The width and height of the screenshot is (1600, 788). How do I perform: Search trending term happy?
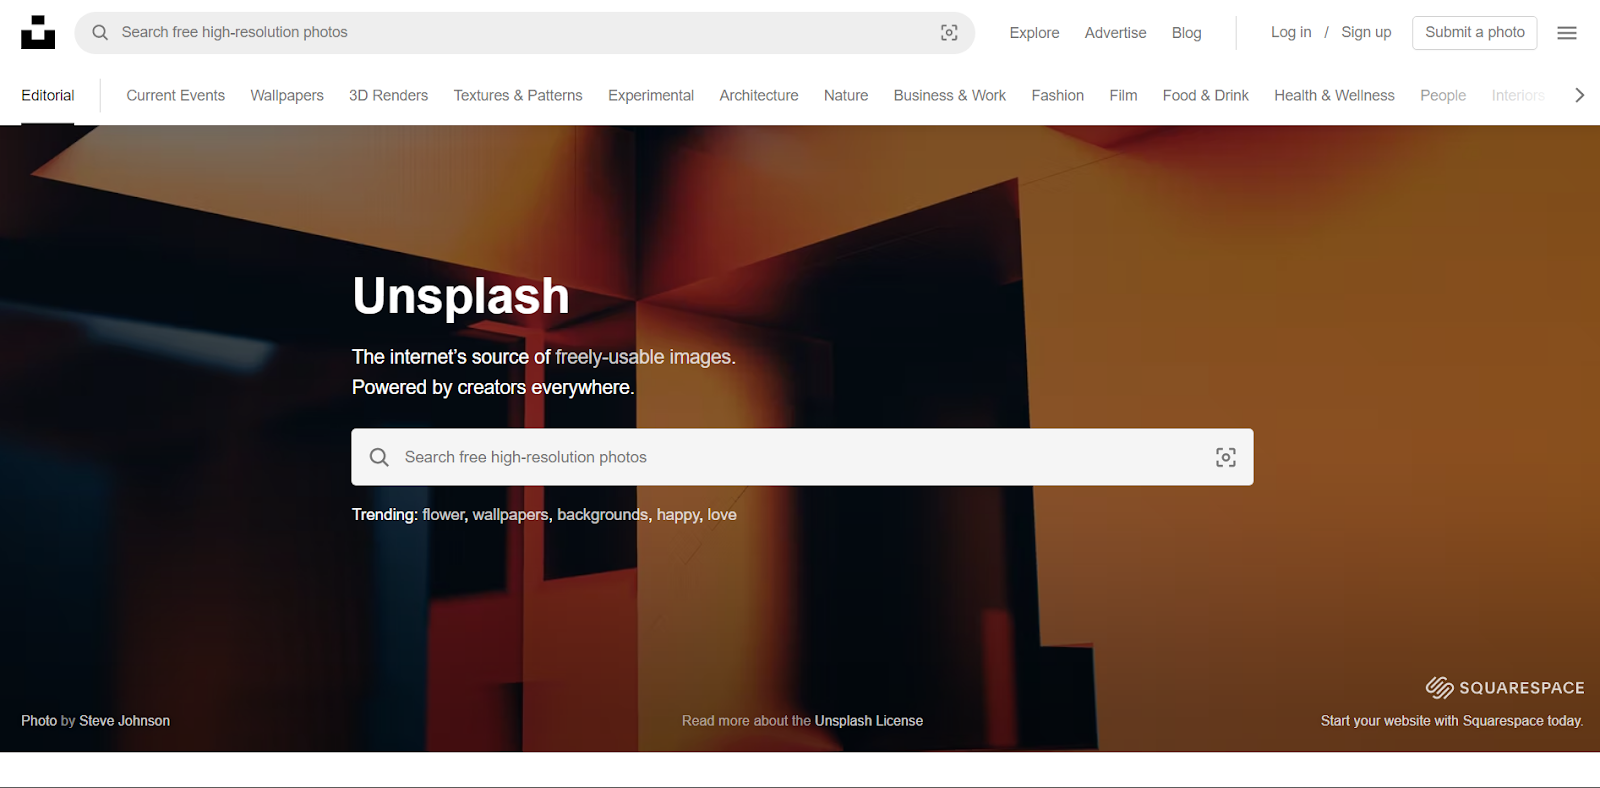(678, 514)
